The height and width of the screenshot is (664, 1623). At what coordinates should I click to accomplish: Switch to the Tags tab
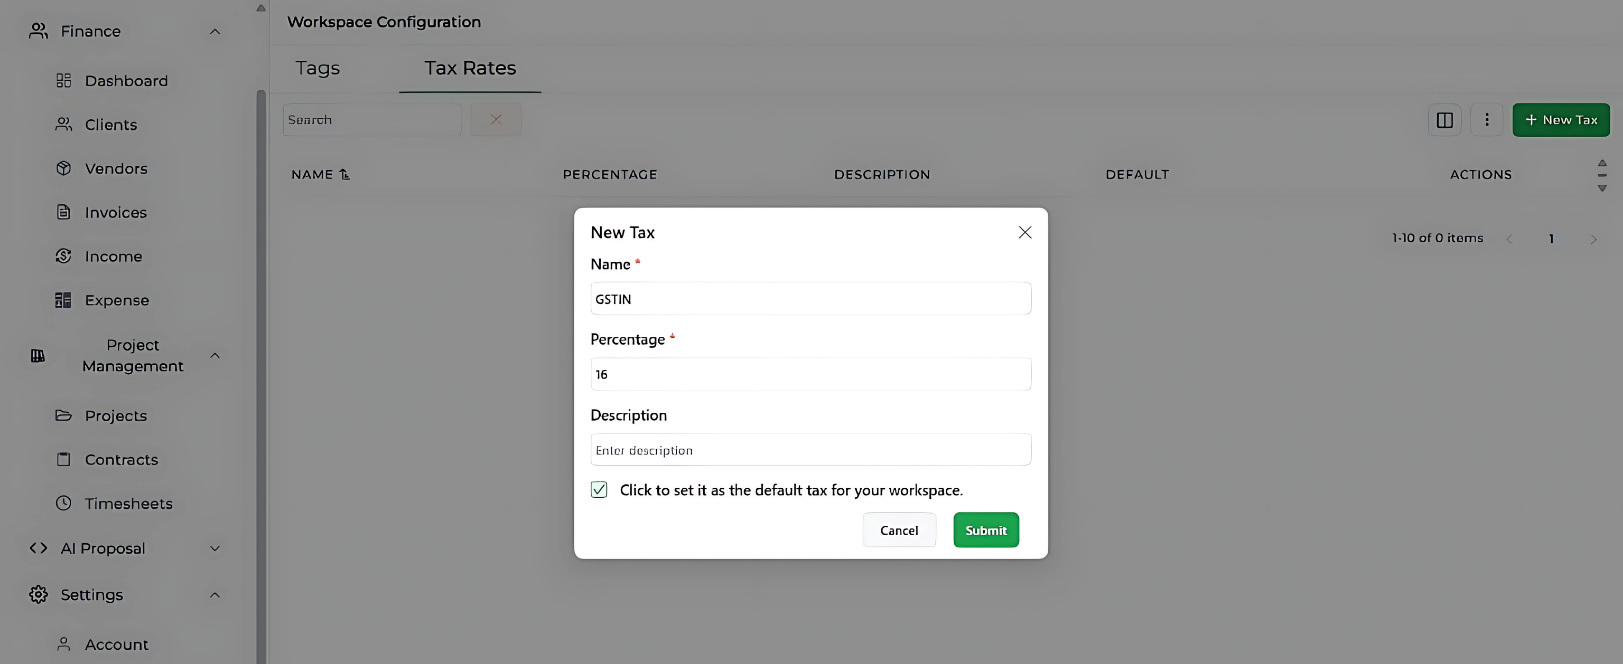pyautogui.click(x=318, y=68)
